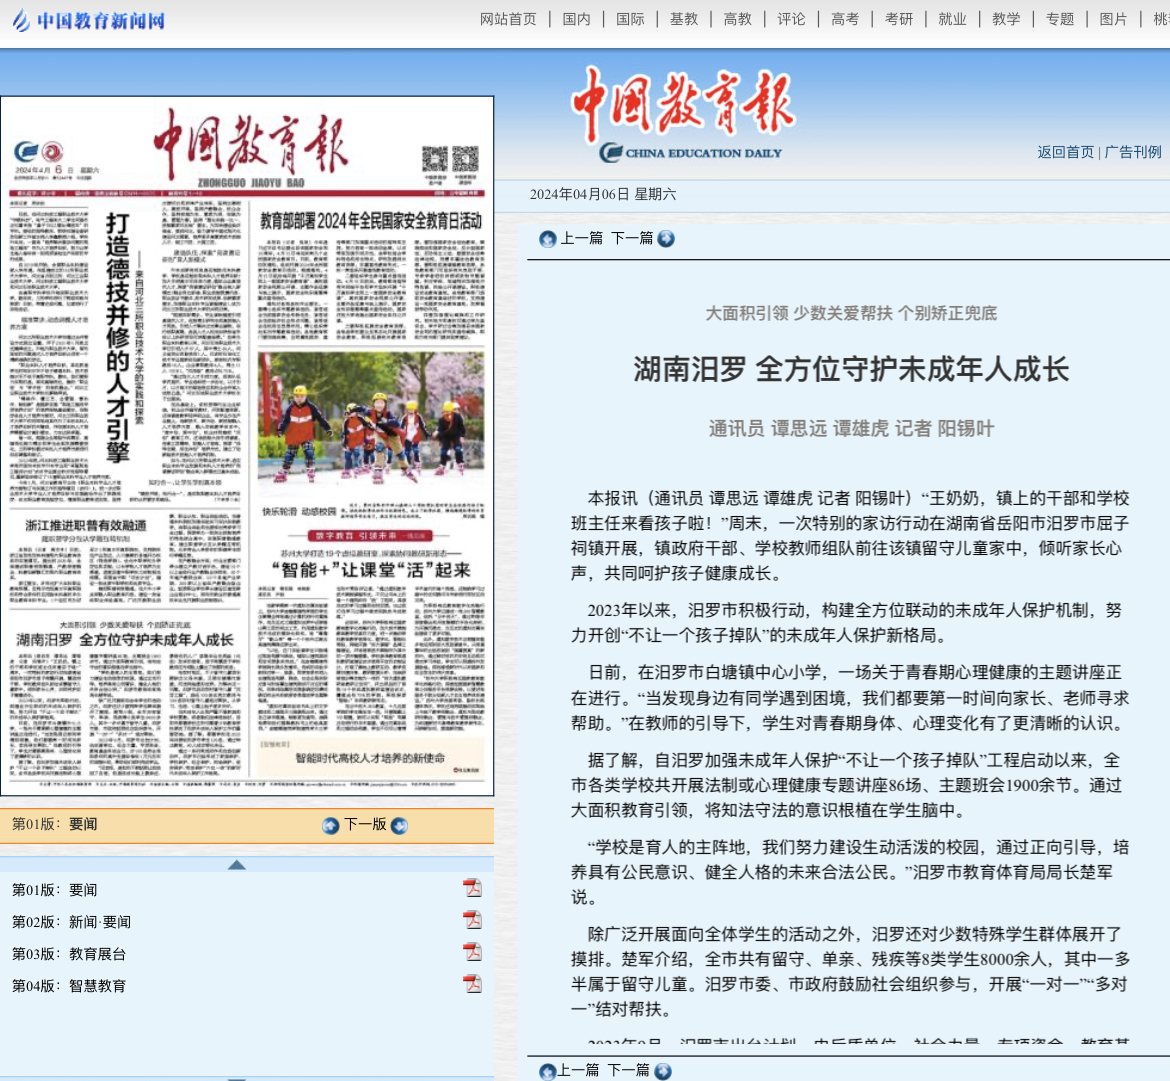Open the 教育部部署2024年全民国家安全教育日活动 article on the page image
Screen dimensions: 1170x1081
(x=371, y=221)
